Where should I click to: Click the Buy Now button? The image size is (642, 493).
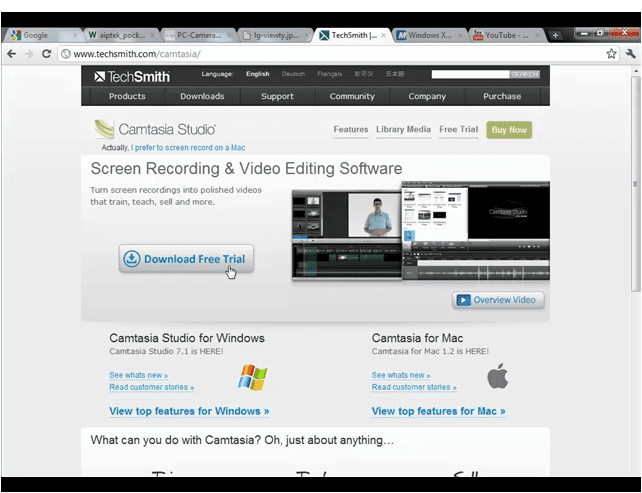pyautogui.click(x=509, y=130)
